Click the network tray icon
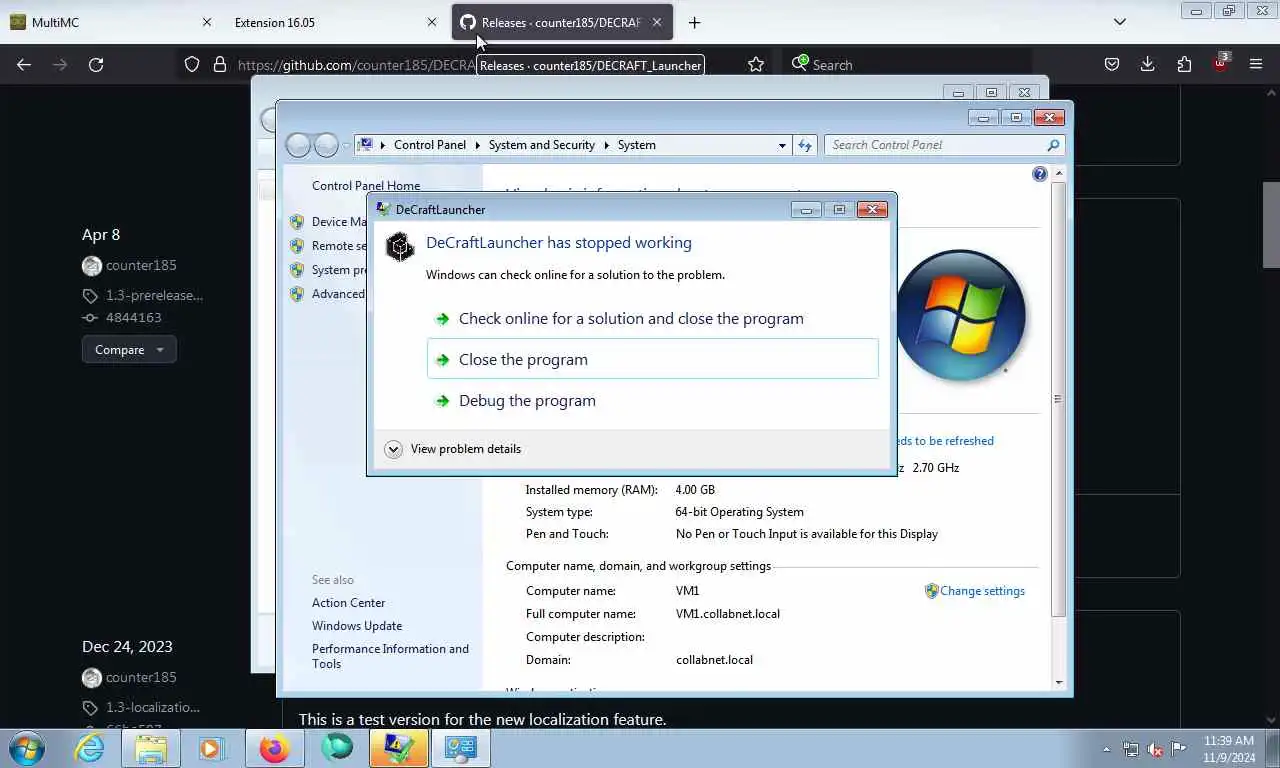 [1131, 749]
